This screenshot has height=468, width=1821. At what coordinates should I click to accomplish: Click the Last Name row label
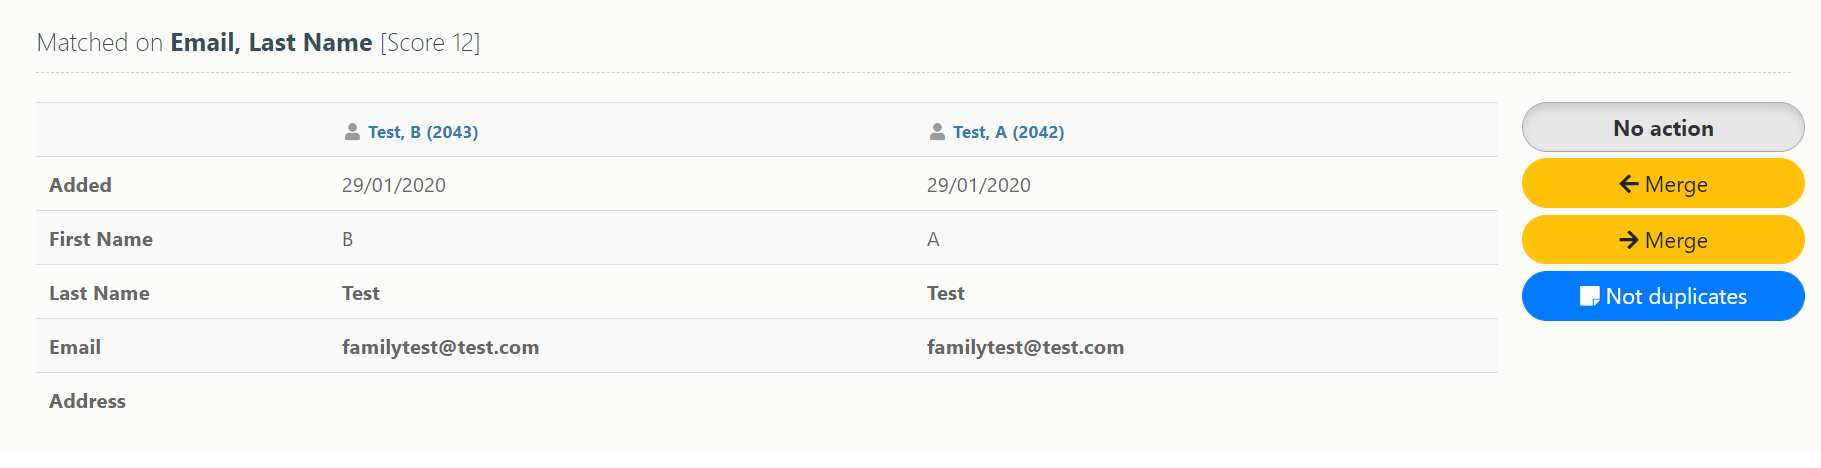coord(99,293)
